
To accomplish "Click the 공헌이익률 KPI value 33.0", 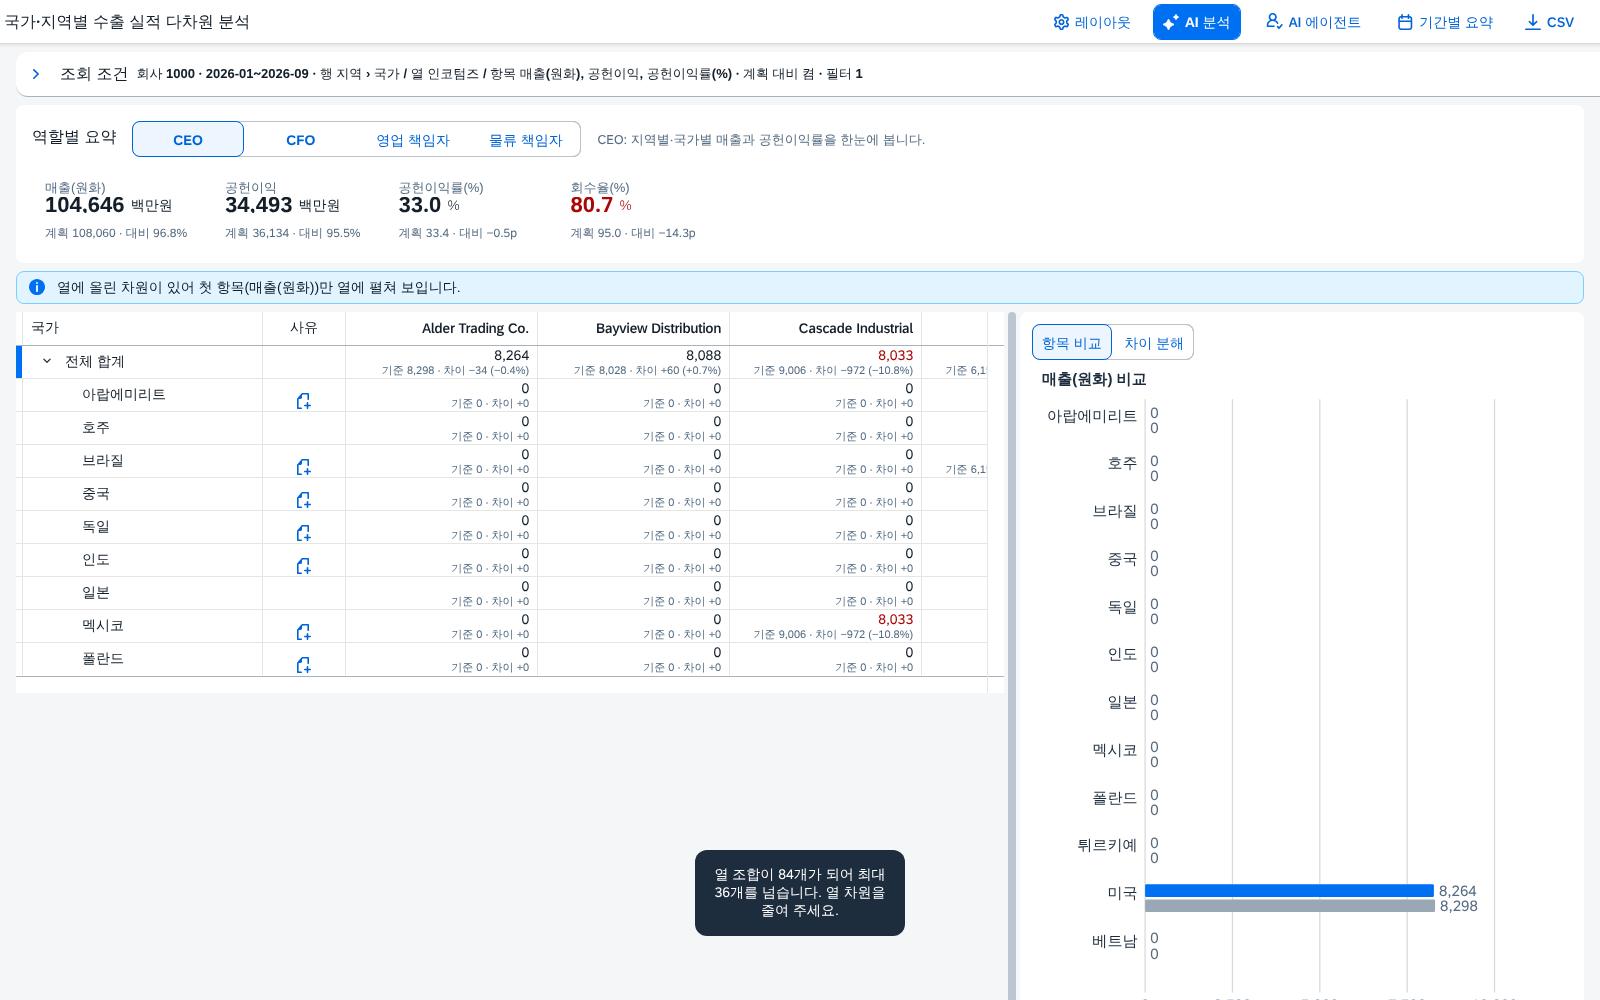I will (x=420, y=205).
